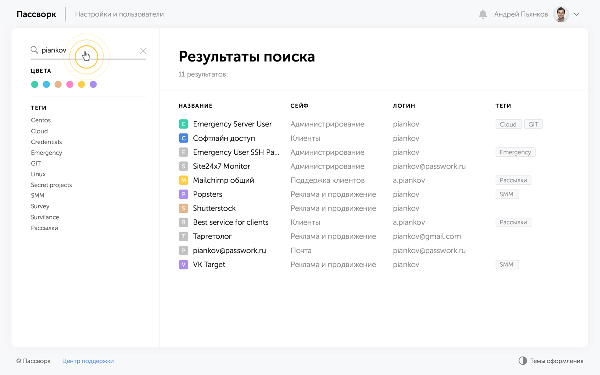Select the Survilance tag in sidebar
The image size is (600, 375).
click(x=45, y=217)
